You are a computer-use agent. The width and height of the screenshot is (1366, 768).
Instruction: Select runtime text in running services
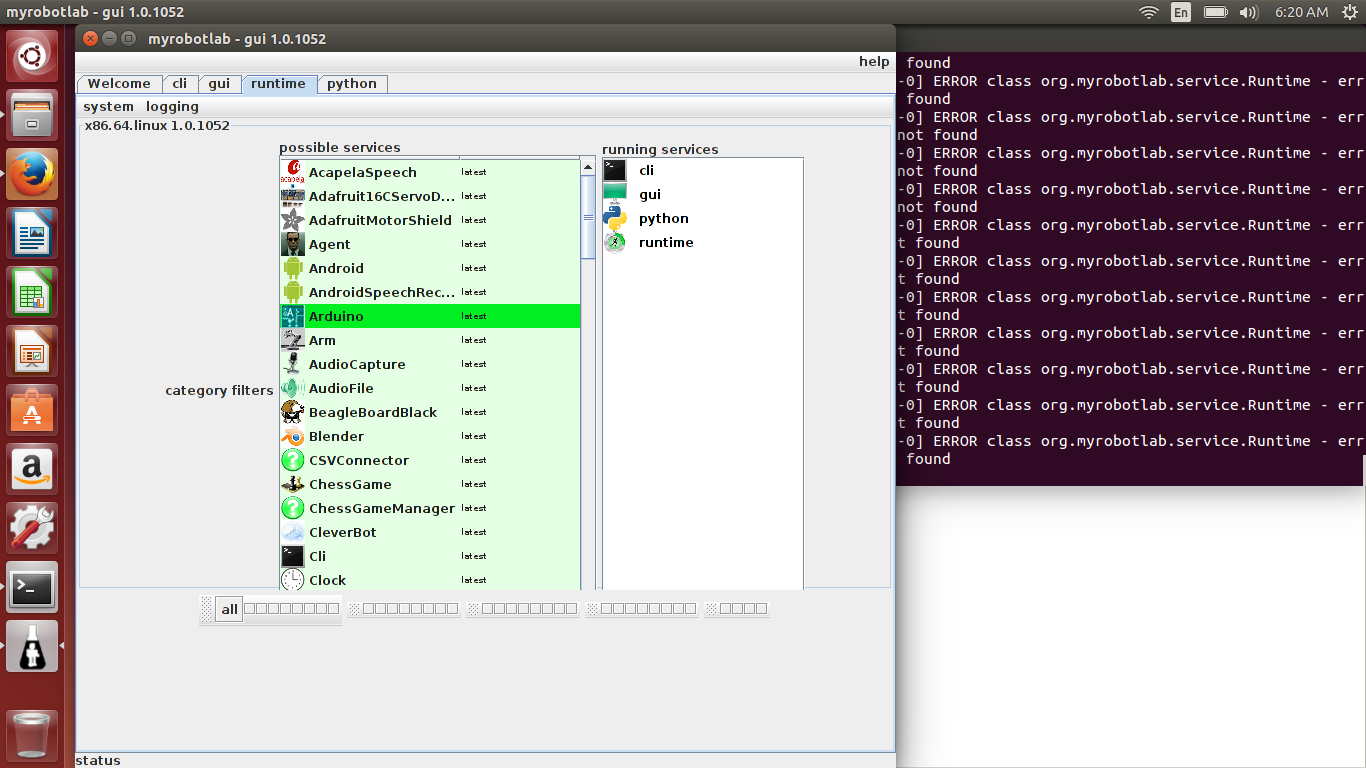click(x=666, y=242)
